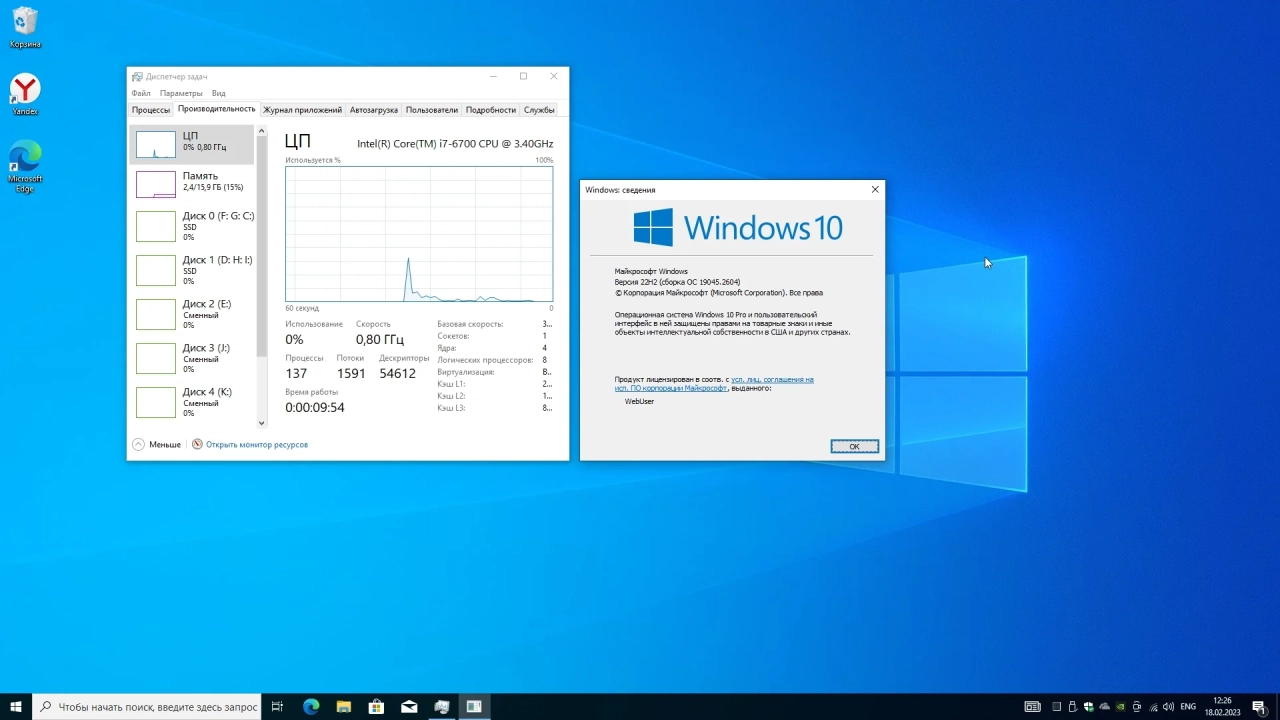The width and height of the screenshot is (1280, 720).
Task: Open File Explorer from the taskbar
Action: pos(343,707)
